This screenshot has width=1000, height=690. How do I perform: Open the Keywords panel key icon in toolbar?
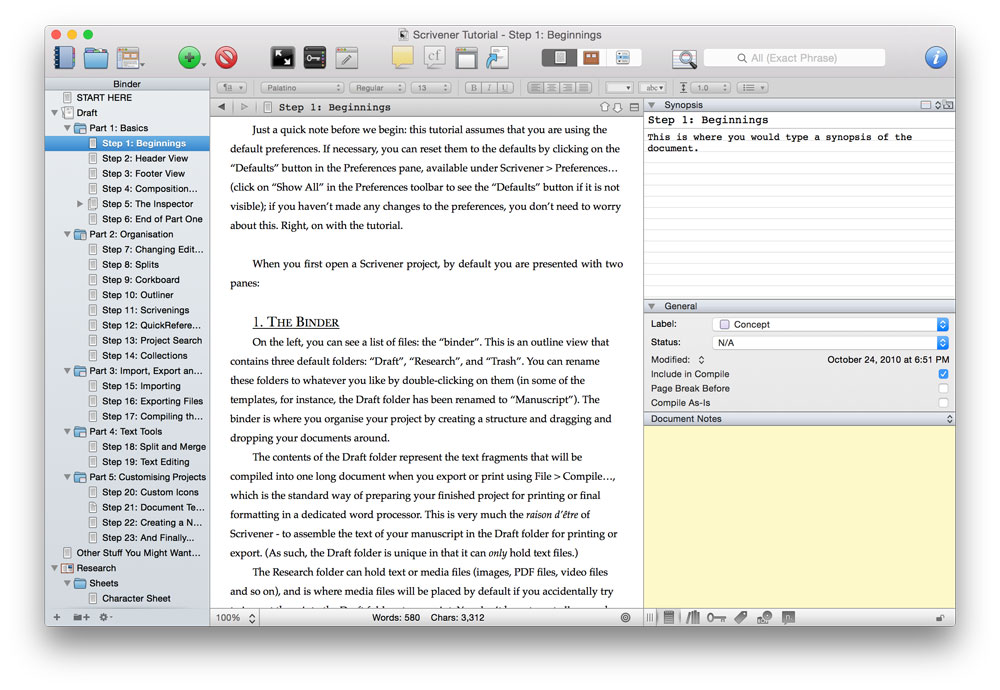pos(314,58)
